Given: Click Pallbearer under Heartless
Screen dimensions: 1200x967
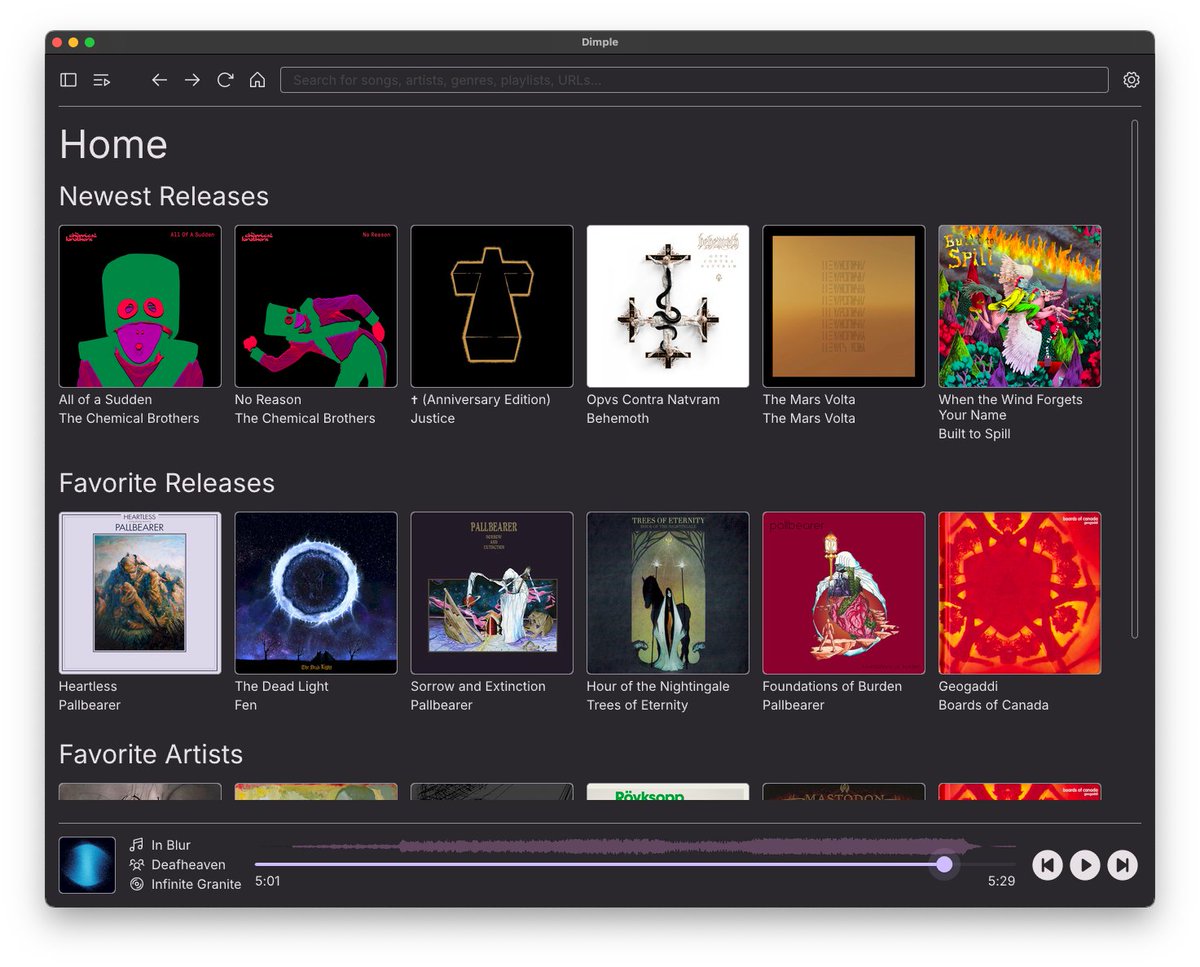Looking at the screenshot, I should pyautogui.click(x=90, y=705).
